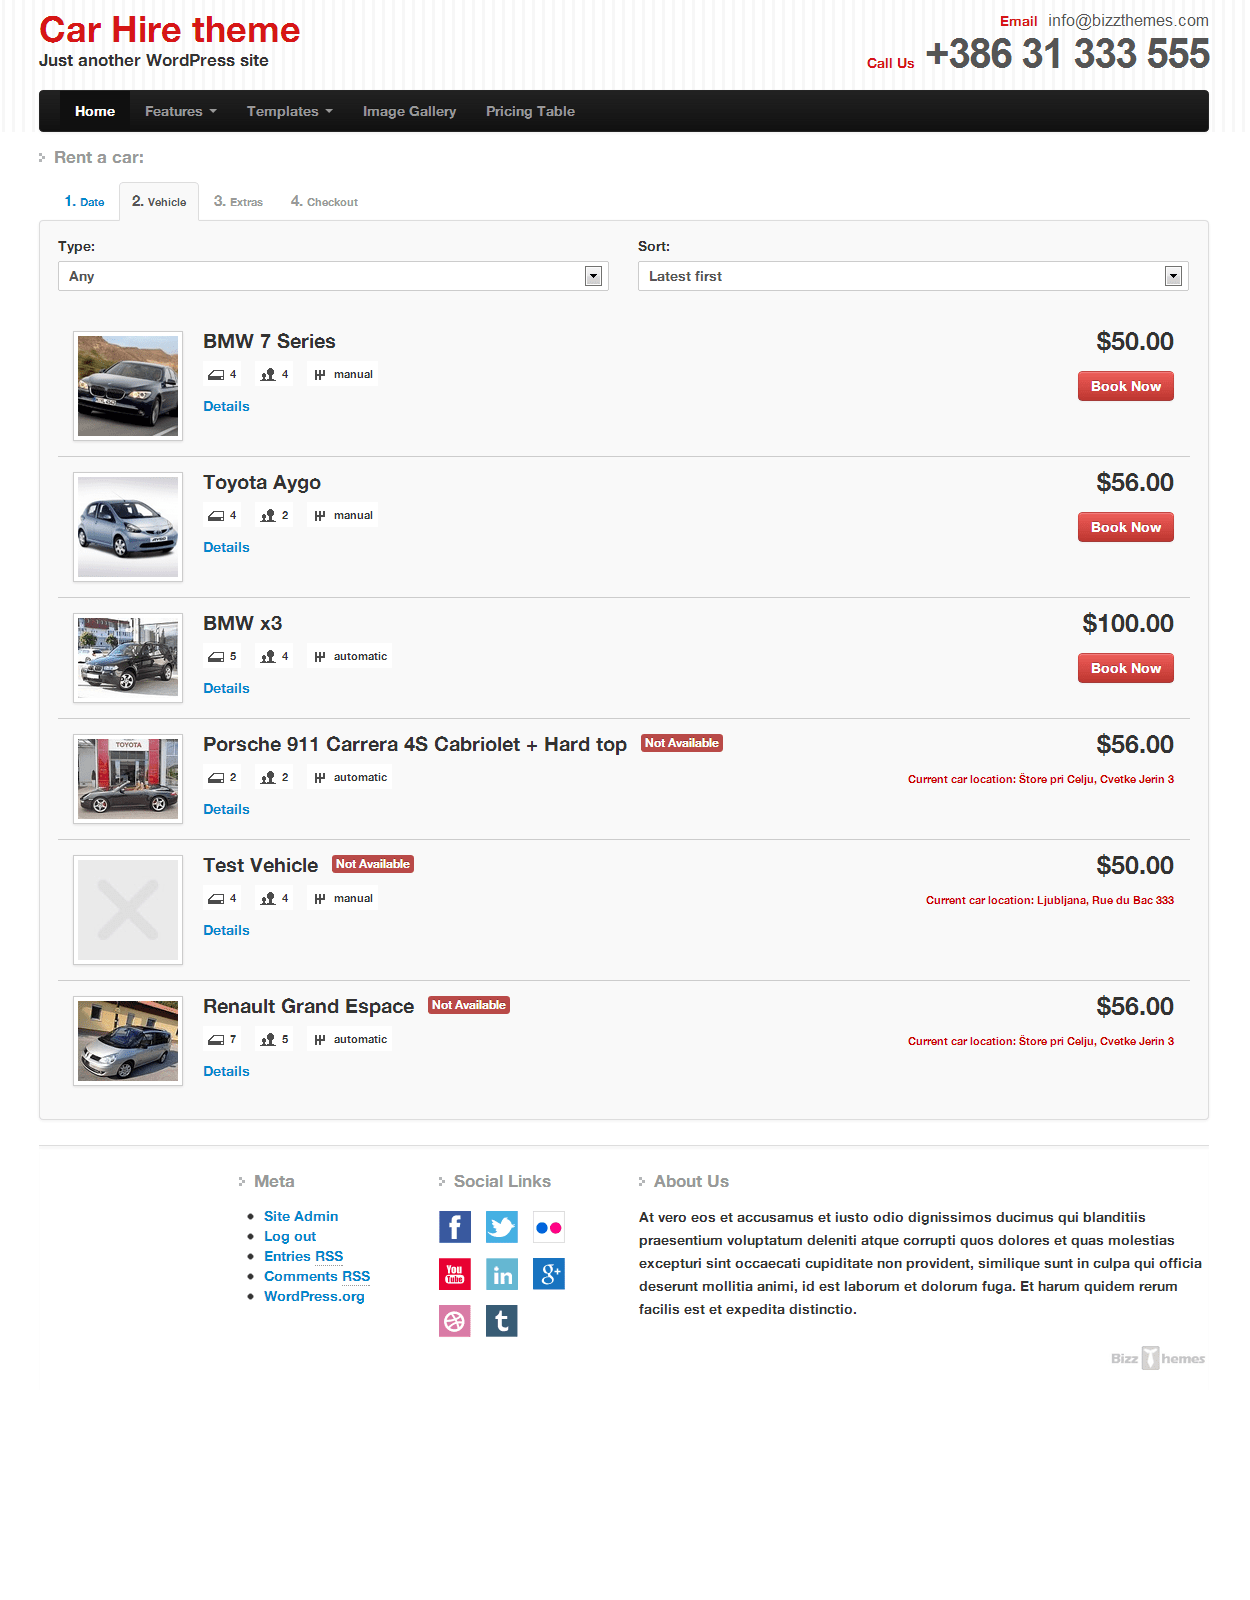The width and height of the screenshot is (1250, 1600).
Task: Click the Not Available badge beside Test Vehicle
Action: (x=373, y=864)
